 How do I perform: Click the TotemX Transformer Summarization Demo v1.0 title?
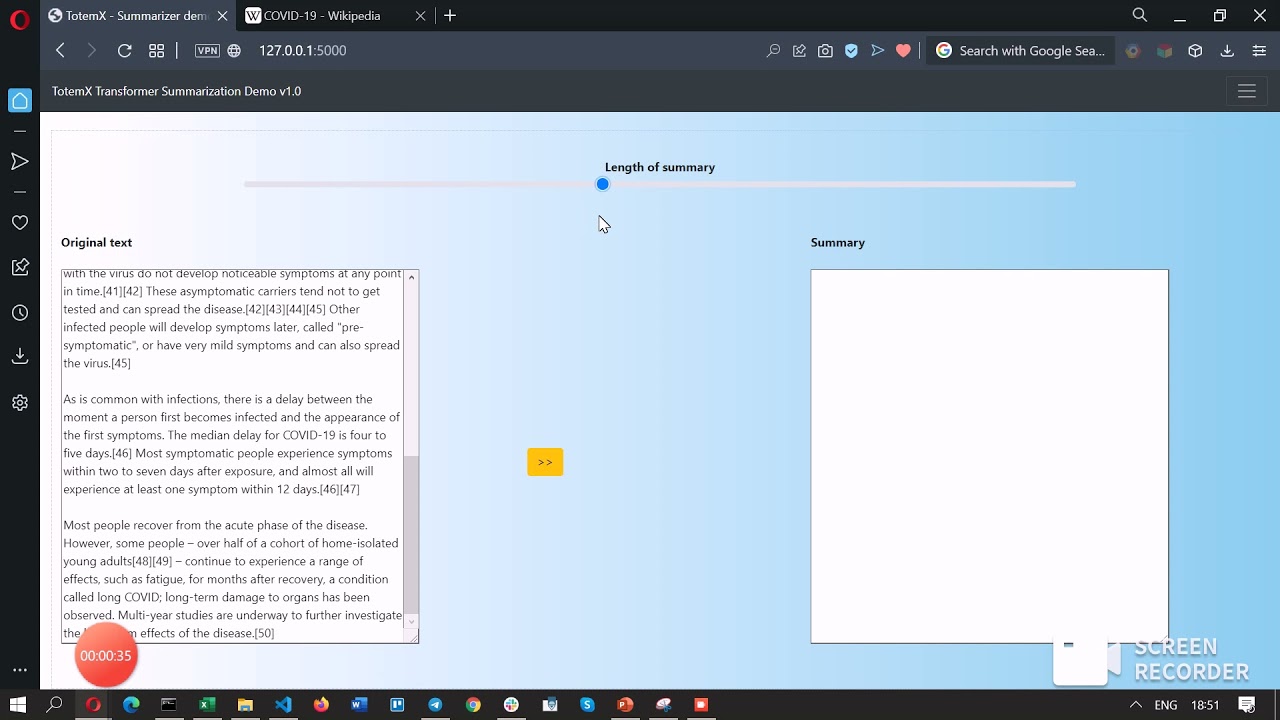pos(176,91)
